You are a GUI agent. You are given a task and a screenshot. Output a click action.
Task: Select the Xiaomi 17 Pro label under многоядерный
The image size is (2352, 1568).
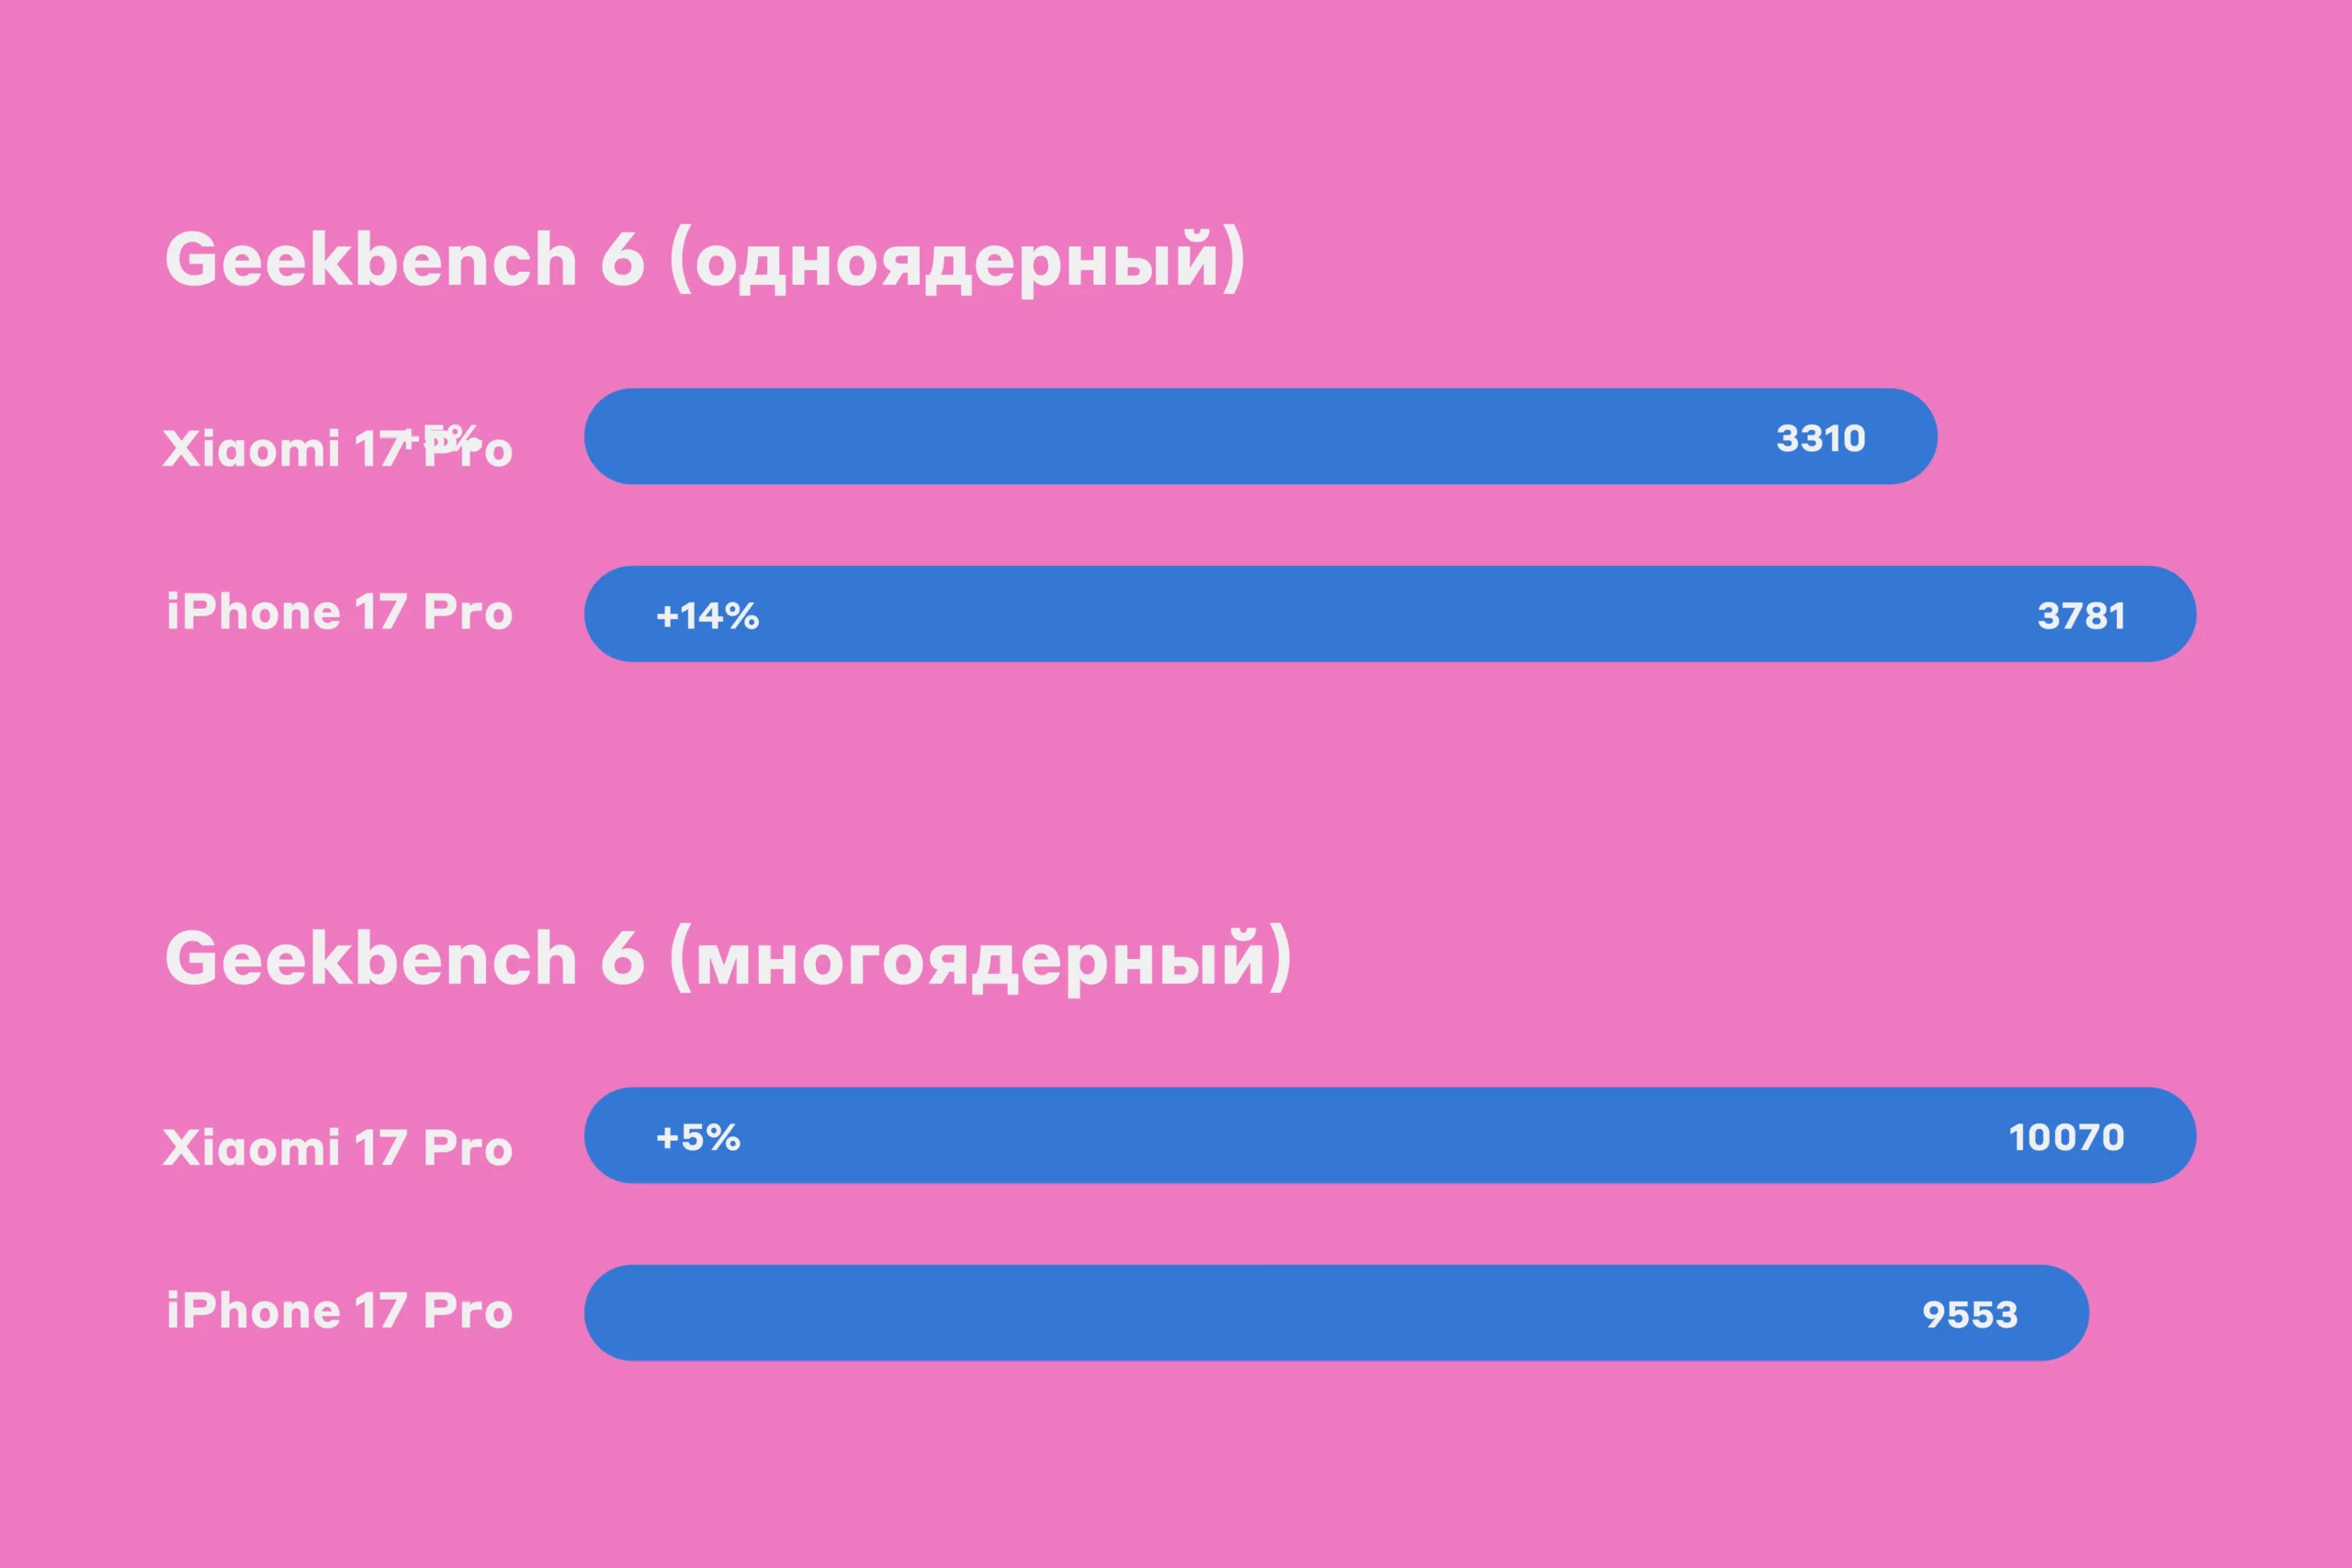337,1147
